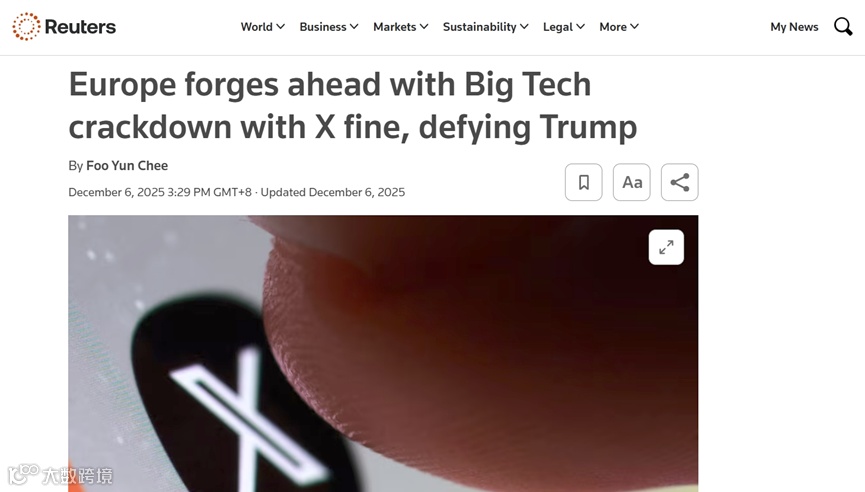Open the Aa text size control
Image resolution: width=865 pixels, height=492 pixels.
[x=632, y=182]
